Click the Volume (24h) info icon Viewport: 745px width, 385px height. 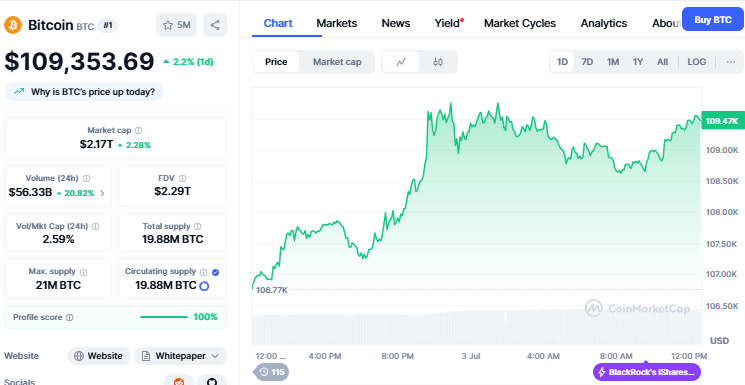[86, 179]
